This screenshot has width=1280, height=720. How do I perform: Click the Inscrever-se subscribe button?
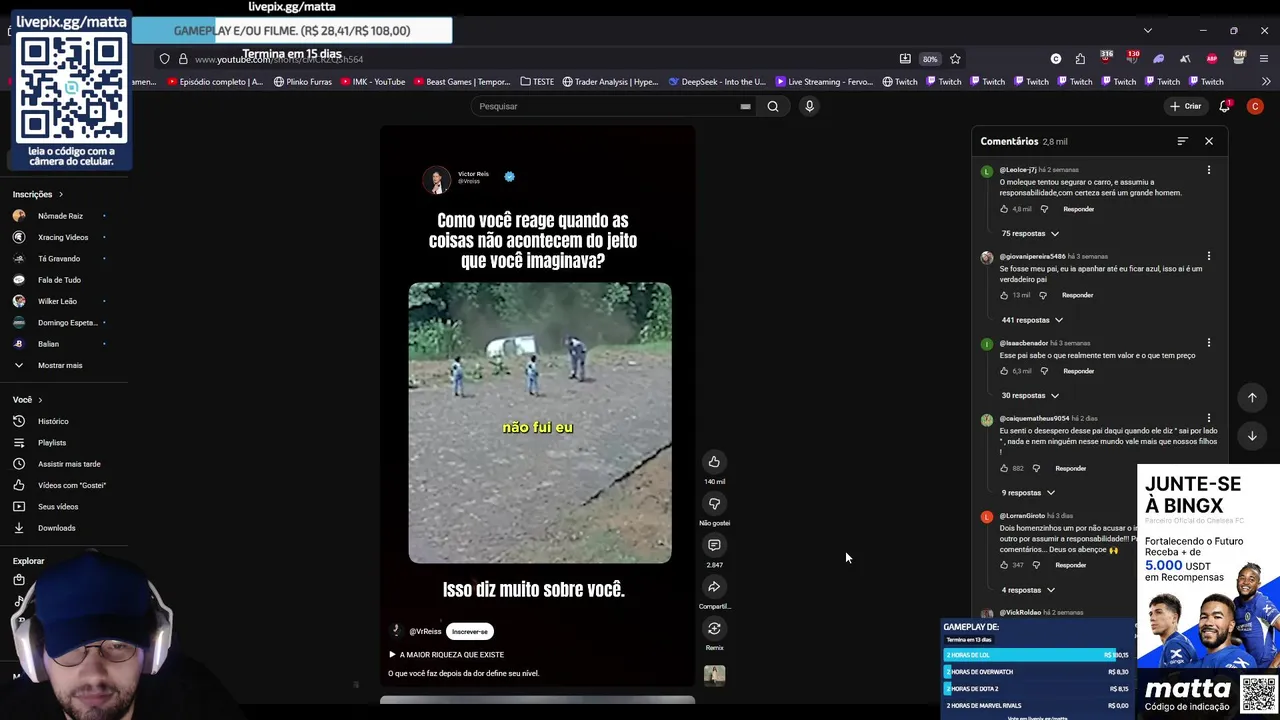click(x=470, y=631)
